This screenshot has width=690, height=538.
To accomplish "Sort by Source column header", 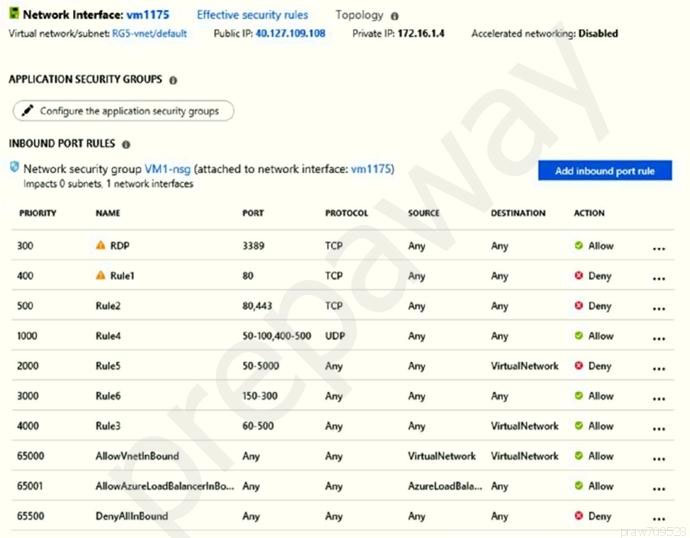I will tap(423, 213).
